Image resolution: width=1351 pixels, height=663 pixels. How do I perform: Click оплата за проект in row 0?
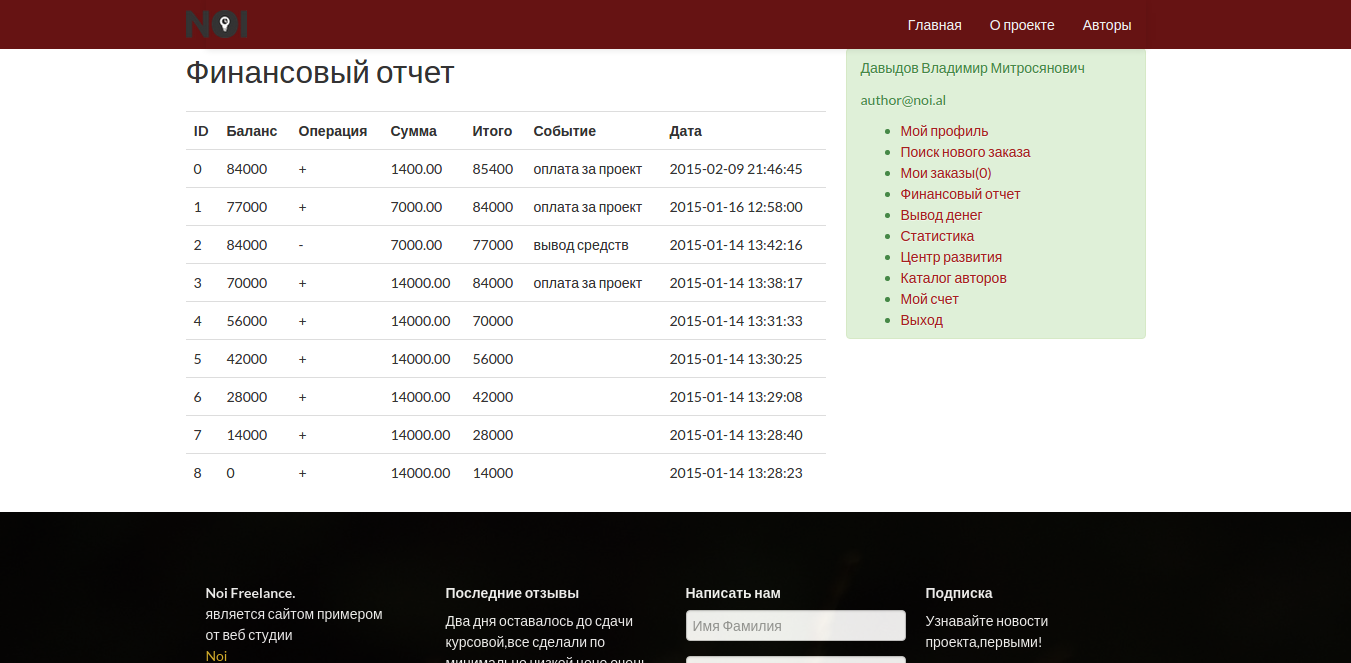(x=588, y=169)
